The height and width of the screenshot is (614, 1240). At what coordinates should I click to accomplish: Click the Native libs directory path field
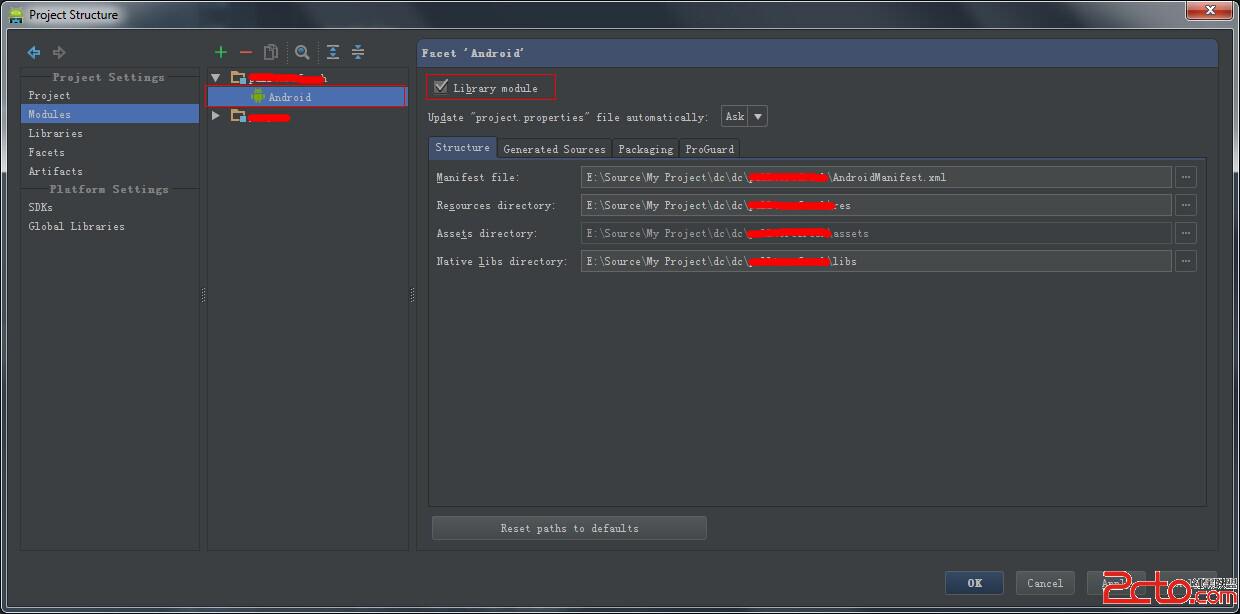pyautogui.click(x=876, y=261)
